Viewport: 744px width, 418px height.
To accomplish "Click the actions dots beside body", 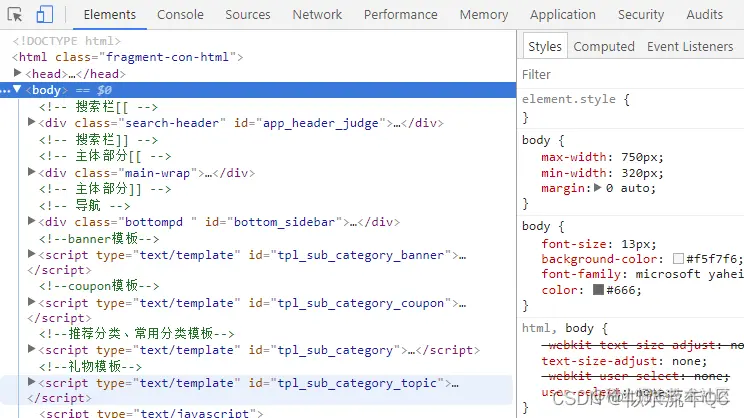I will pos(5,90).
